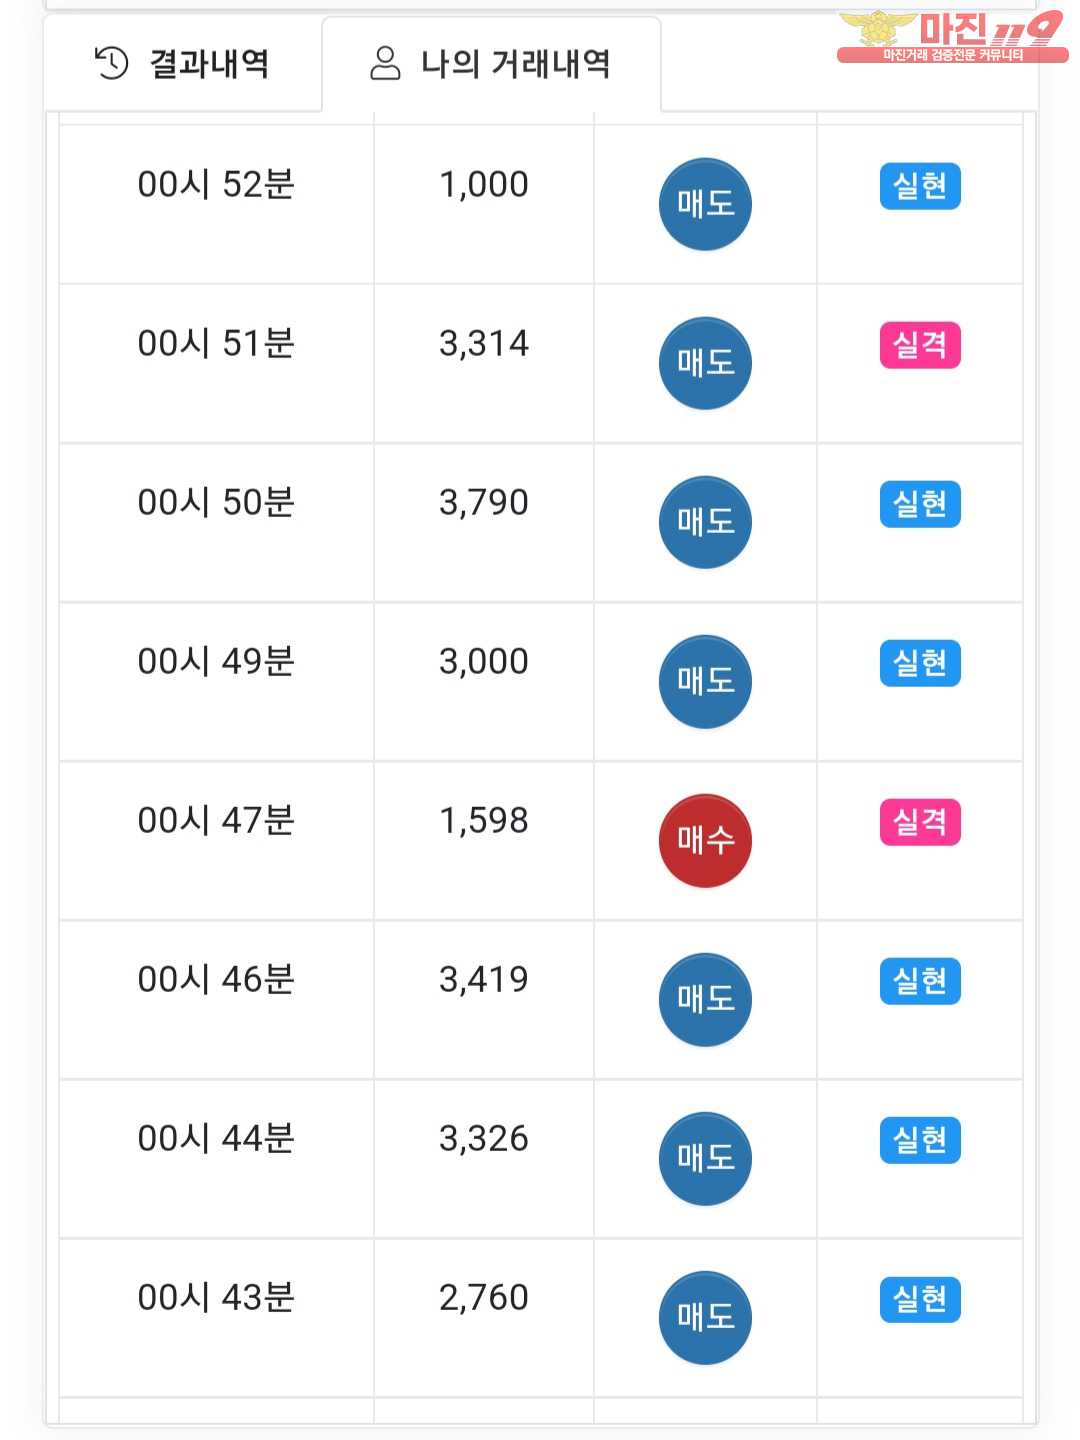Image resolution: width=1080 pixels, height=1440 pixels.
Task: Select the 00시 46분 time cell
Action: point(216,980)
